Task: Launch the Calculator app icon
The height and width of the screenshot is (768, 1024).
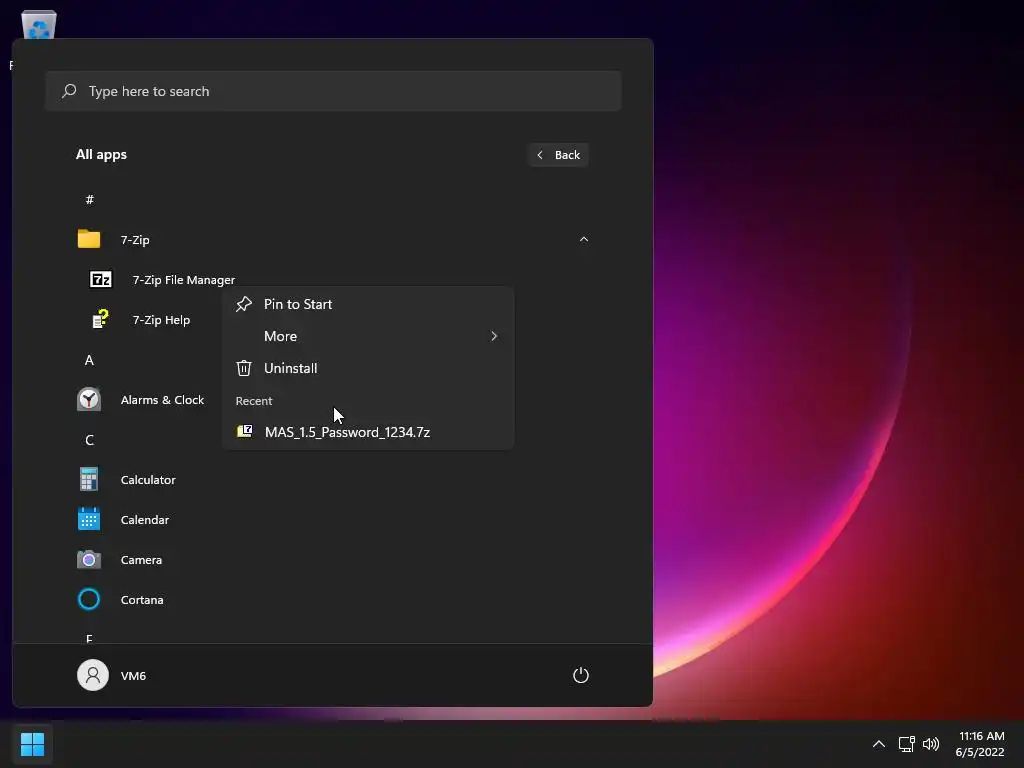Action: 89,479
